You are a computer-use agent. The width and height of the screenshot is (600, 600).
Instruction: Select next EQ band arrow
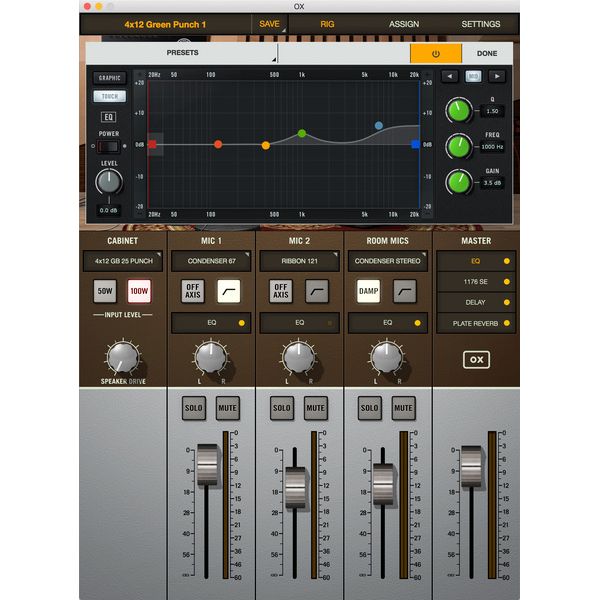pos(497,76)
